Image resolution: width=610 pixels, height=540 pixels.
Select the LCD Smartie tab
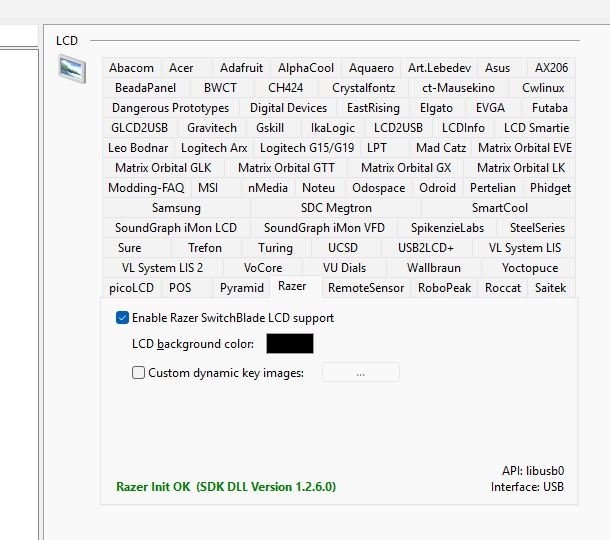click(x=536, y=128)
